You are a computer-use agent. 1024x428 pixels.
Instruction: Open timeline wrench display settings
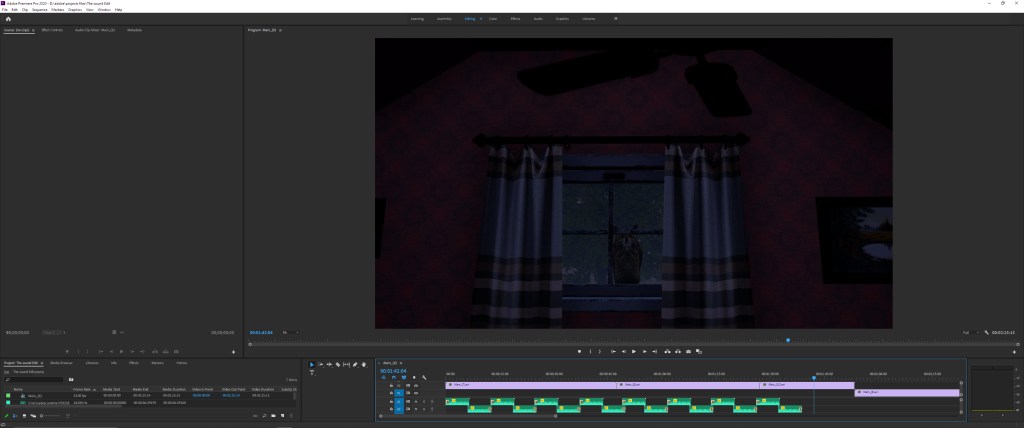424,377
